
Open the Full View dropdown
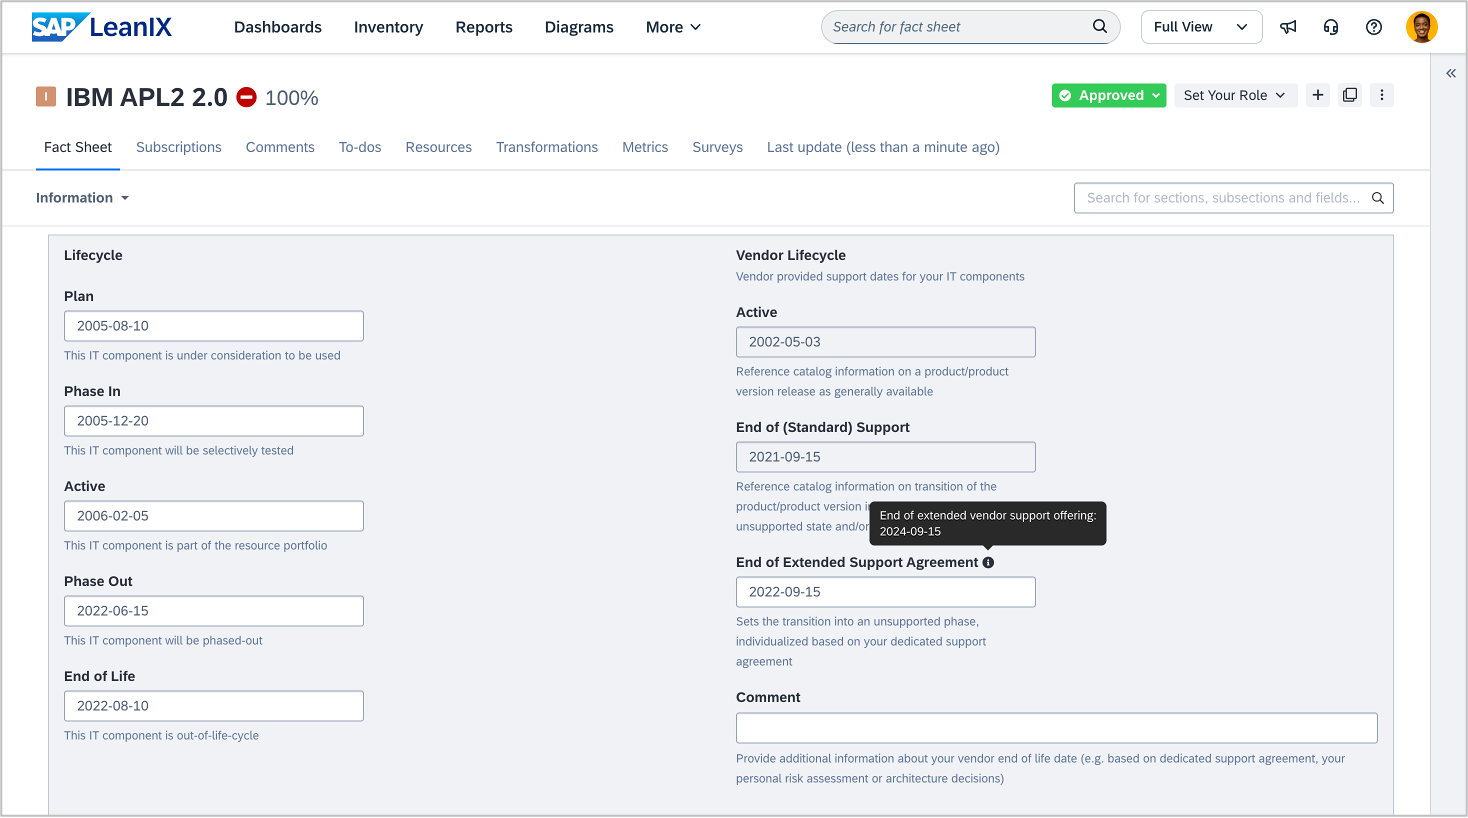click(x=1201, y=27)
